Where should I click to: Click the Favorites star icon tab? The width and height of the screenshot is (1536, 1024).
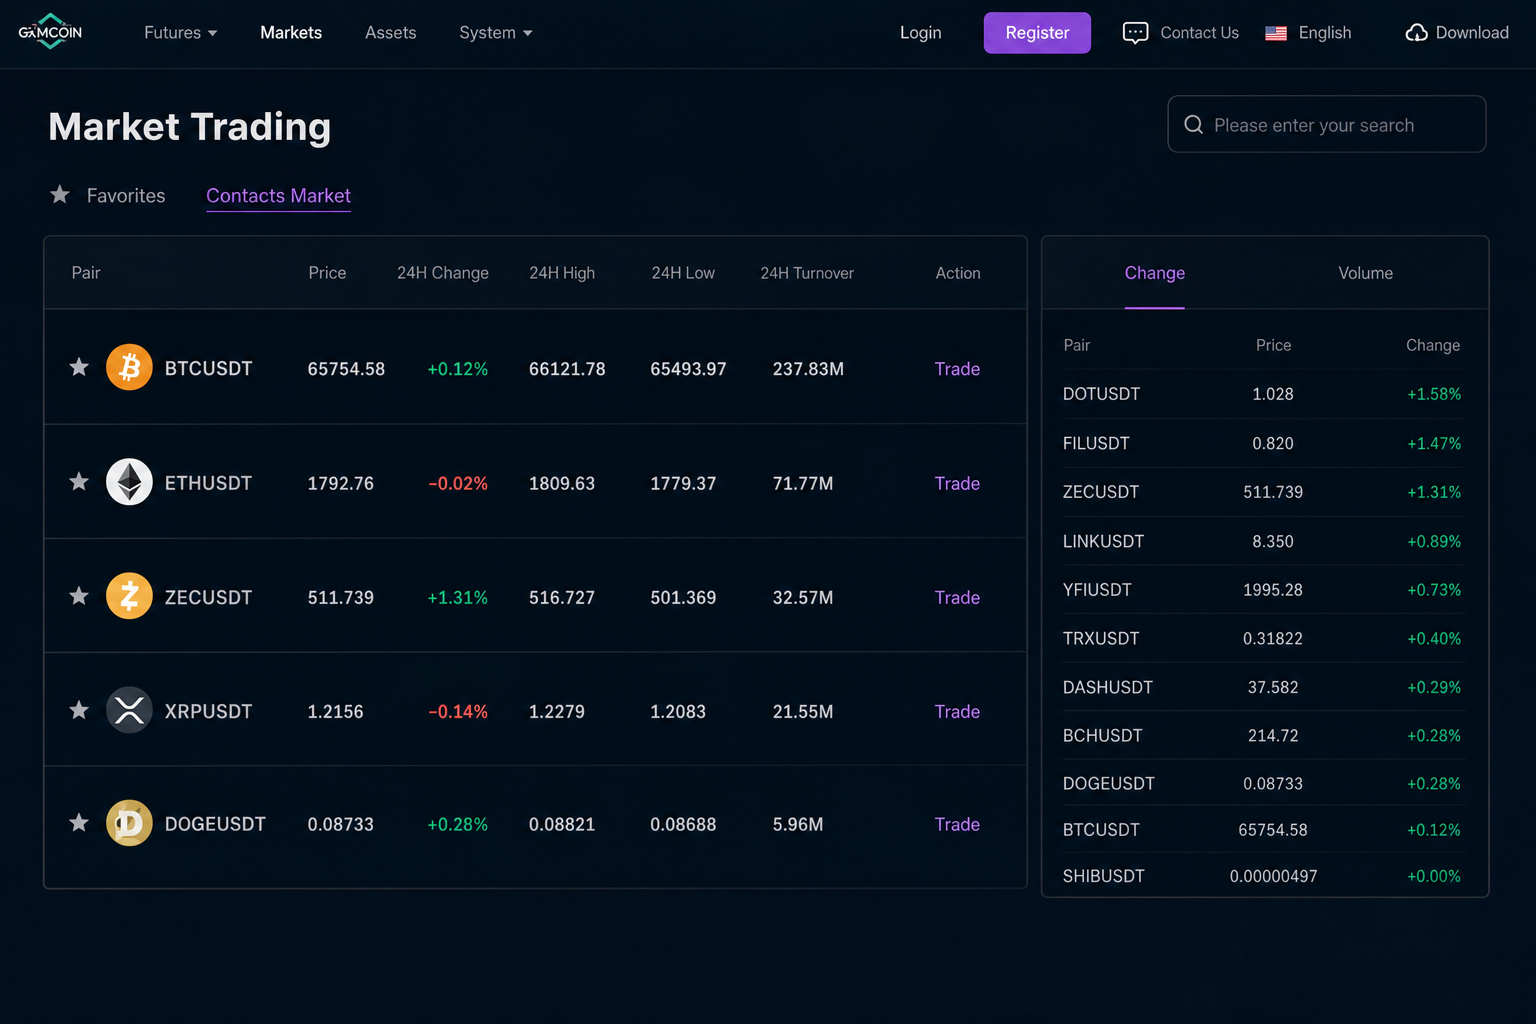(x=60, y=194)
